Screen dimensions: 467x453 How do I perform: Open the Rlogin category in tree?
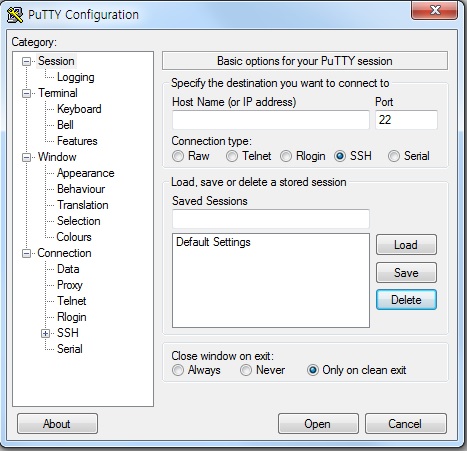pos(72,317)
